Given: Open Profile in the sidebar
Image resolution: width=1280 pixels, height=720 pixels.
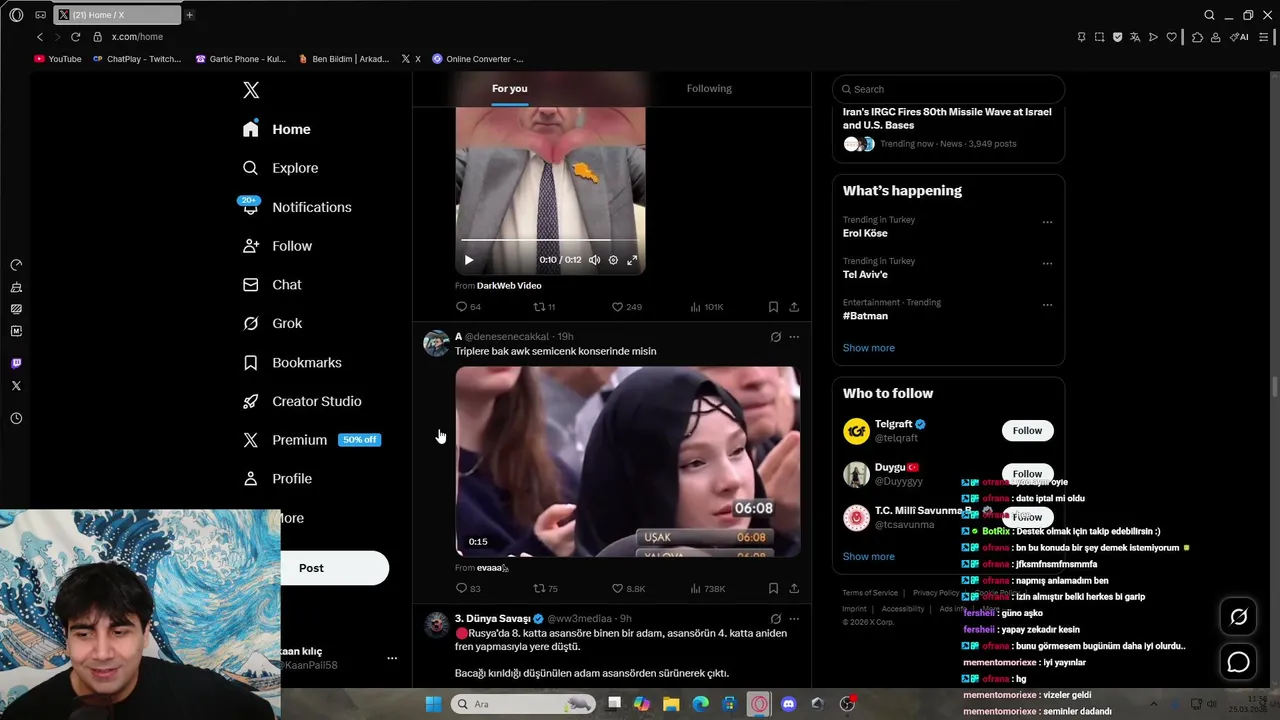Looking at the screenshot, I should point(278,479).
